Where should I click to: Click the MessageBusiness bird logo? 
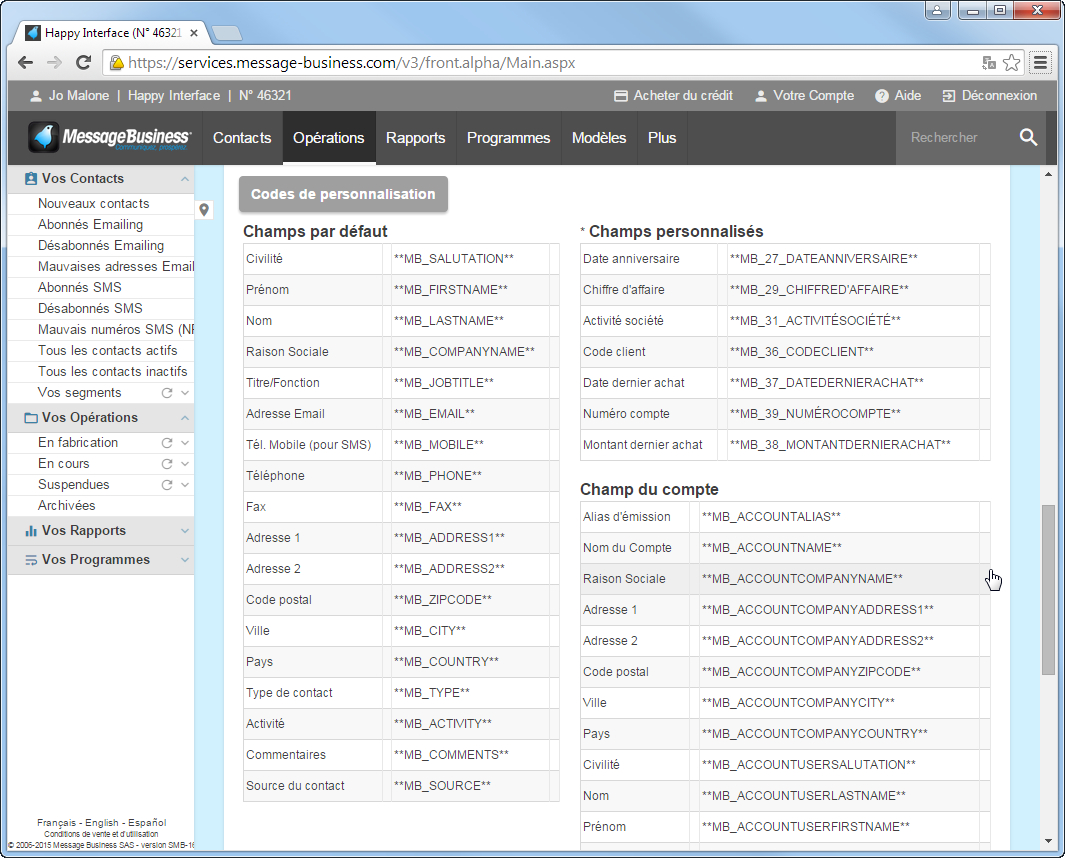pos(43,137)
